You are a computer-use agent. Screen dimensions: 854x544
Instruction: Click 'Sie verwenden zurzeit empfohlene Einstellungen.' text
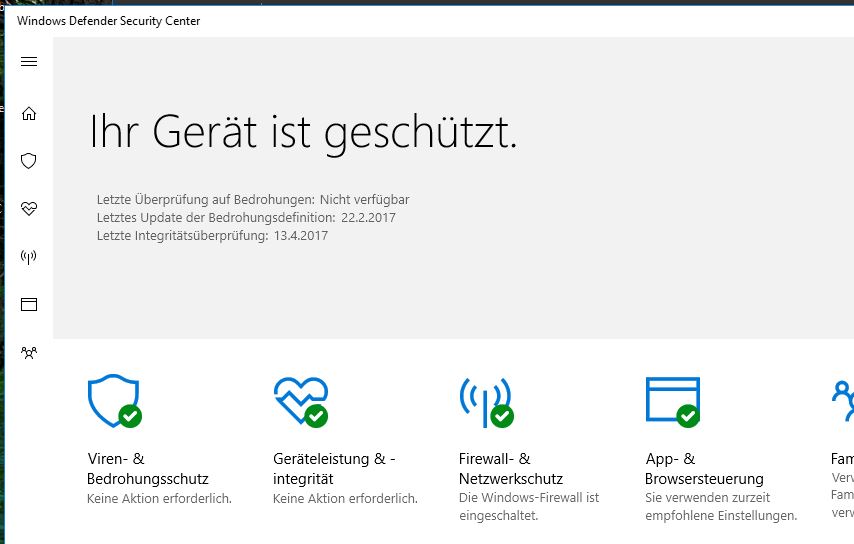click(721, 506)
